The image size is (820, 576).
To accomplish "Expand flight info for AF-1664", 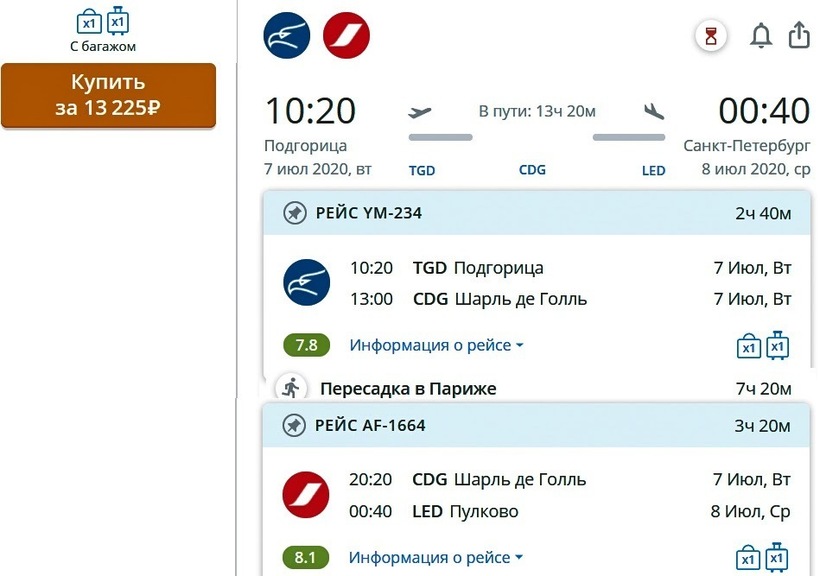I will click(436, 557).
